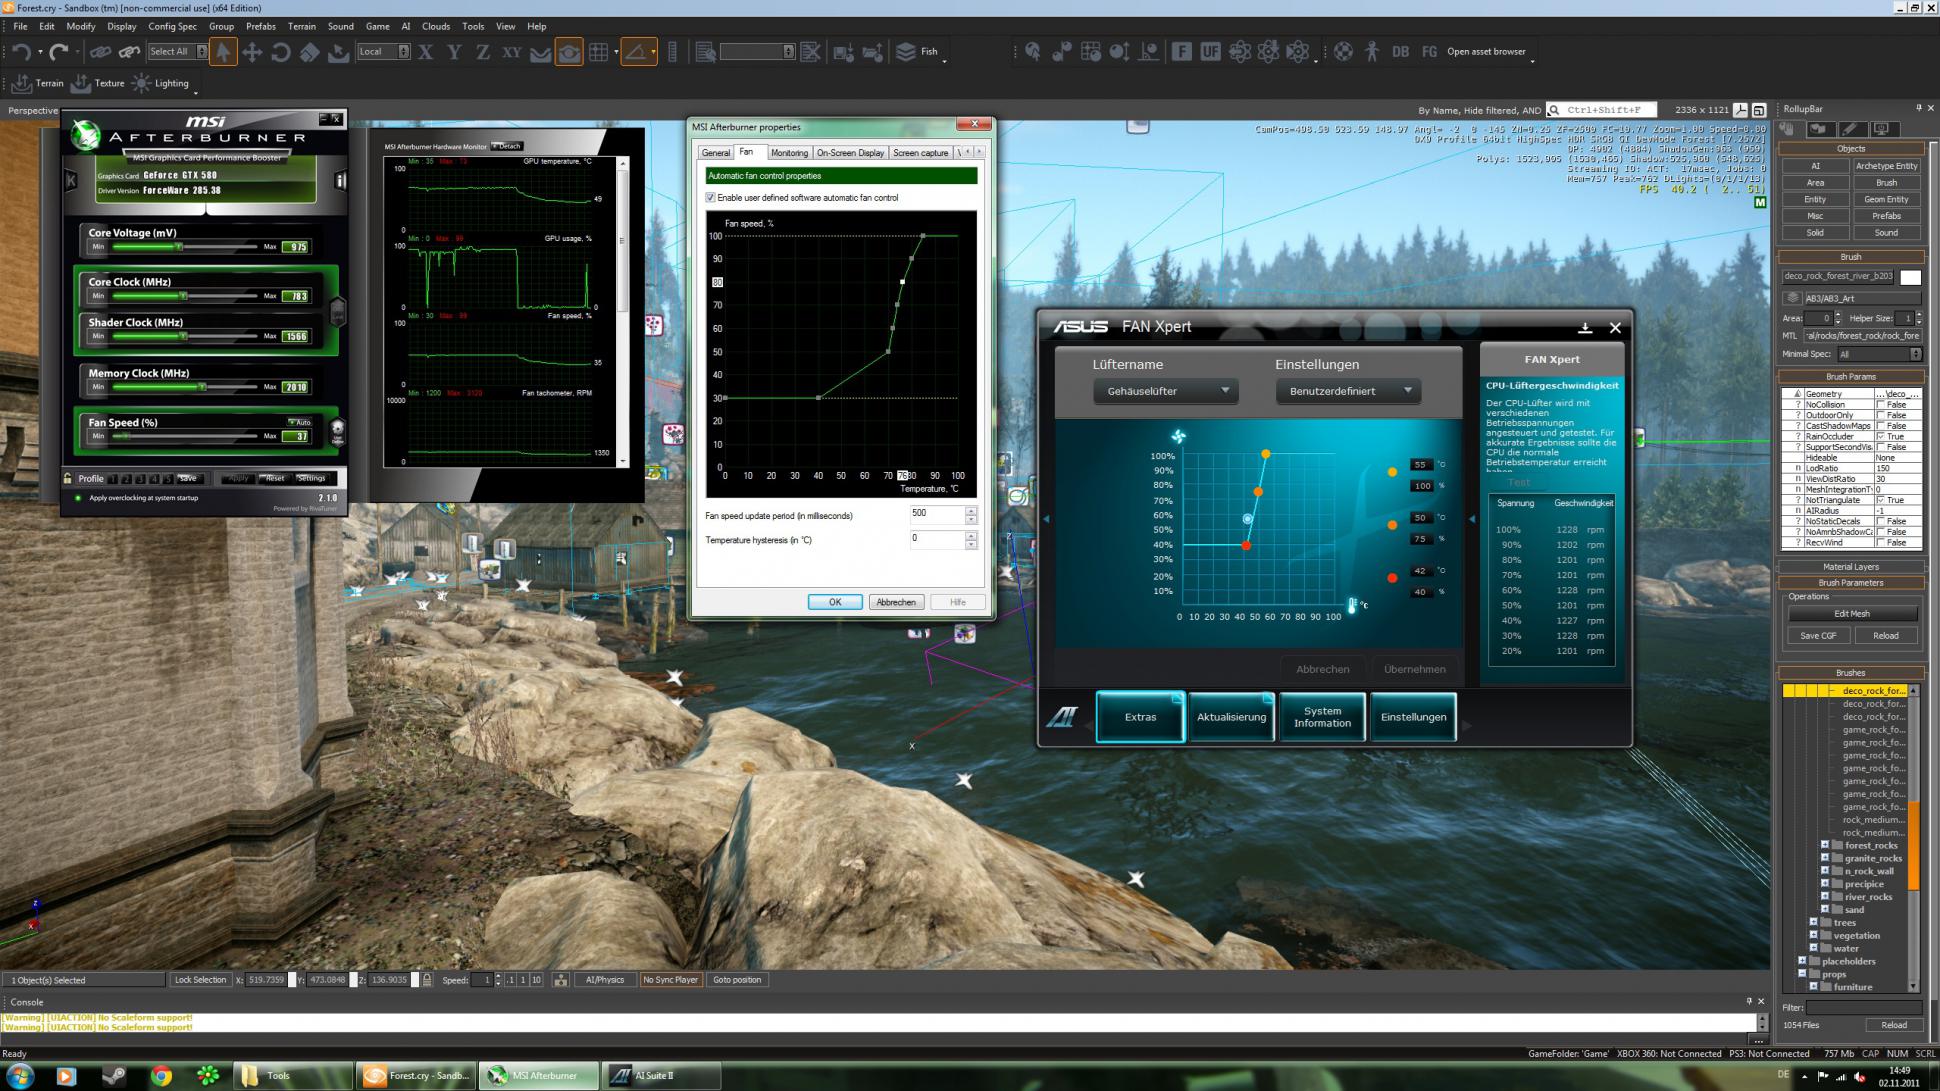Expand the forest_rocks tree folder
This screenshot has width=1940, height=1091.
pos(1825,845)
